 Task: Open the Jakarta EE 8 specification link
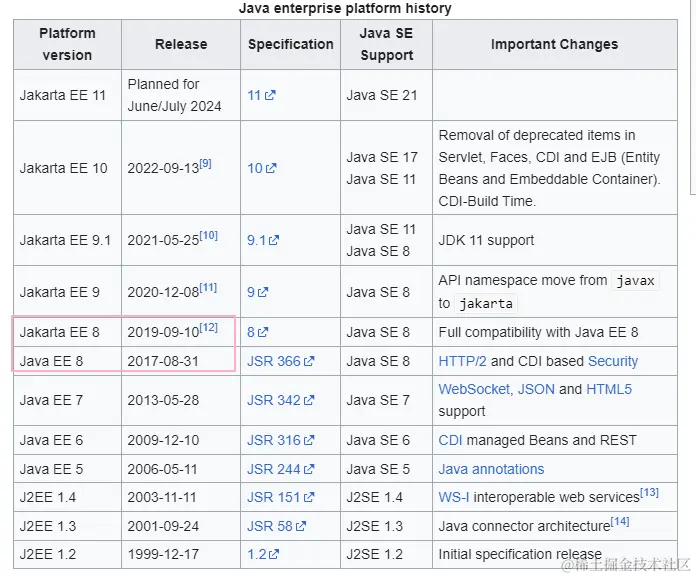(257, 332)
